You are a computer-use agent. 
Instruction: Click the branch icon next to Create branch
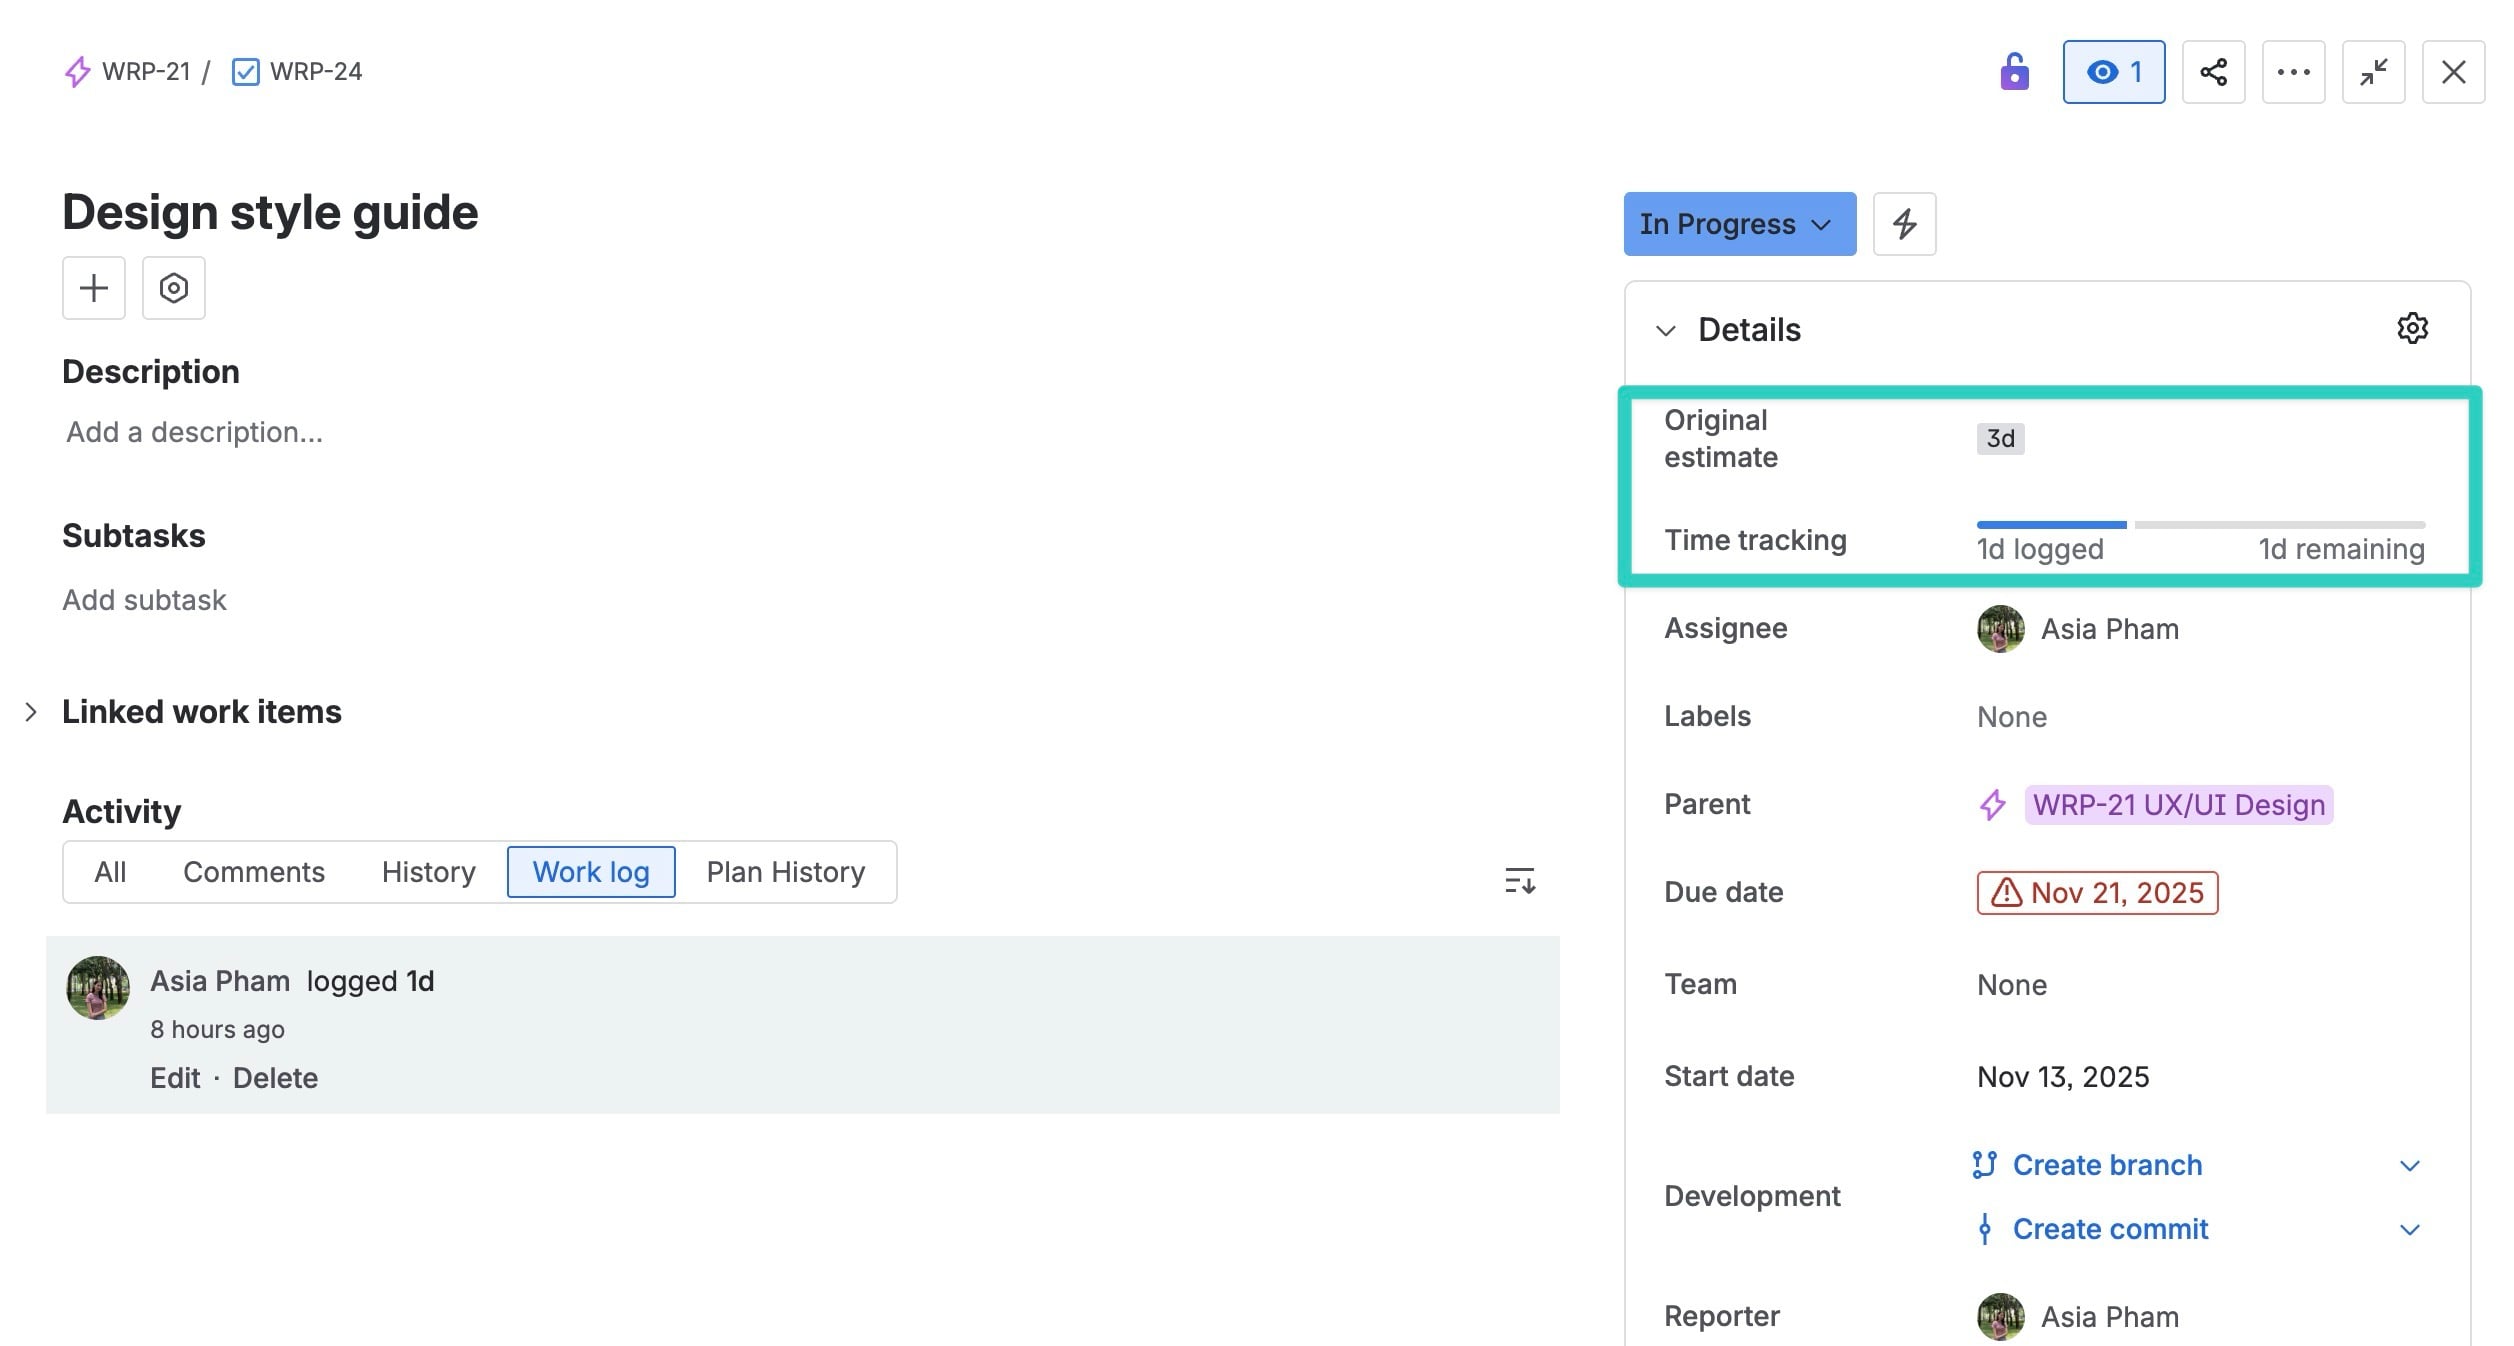tap(1985, 1165)
